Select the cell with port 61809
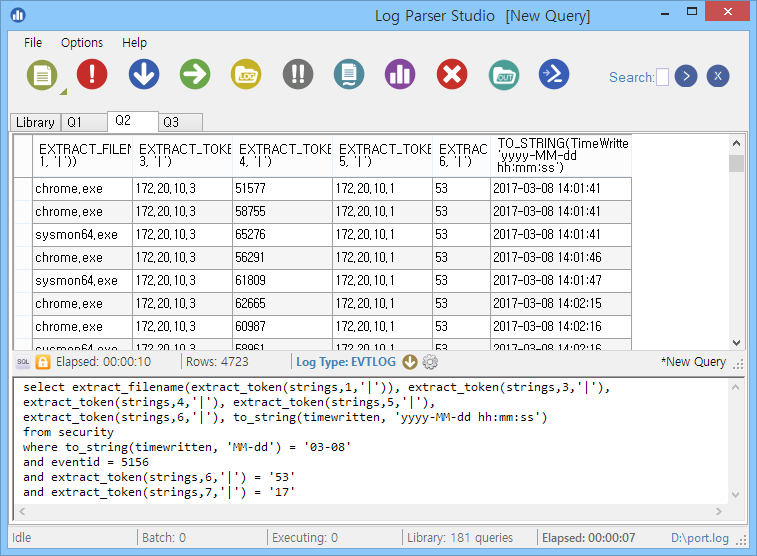This screenshot has height=556, width=757. click(282, 280)
